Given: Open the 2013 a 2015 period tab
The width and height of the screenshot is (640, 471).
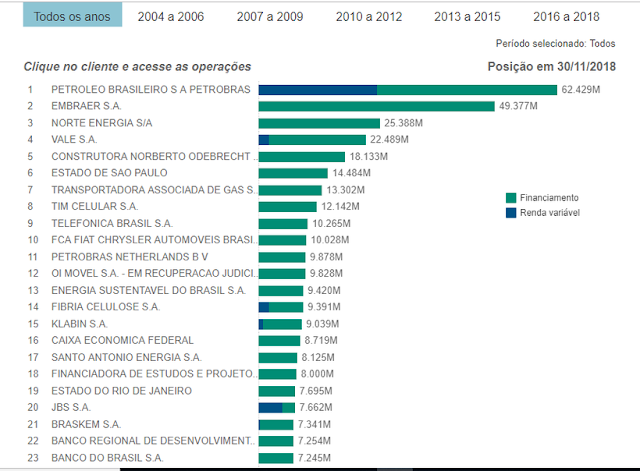Looking at the screenshot, I should click(467, 17).
